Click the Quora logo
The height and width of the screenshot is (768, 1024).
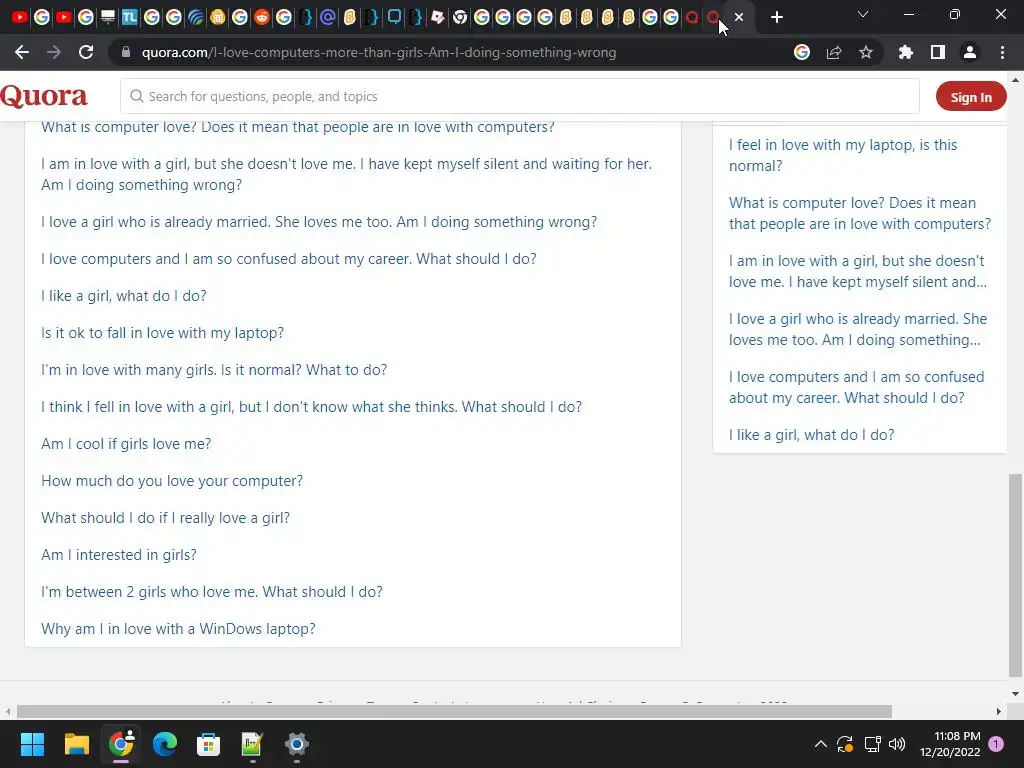(x=44, y=96)
